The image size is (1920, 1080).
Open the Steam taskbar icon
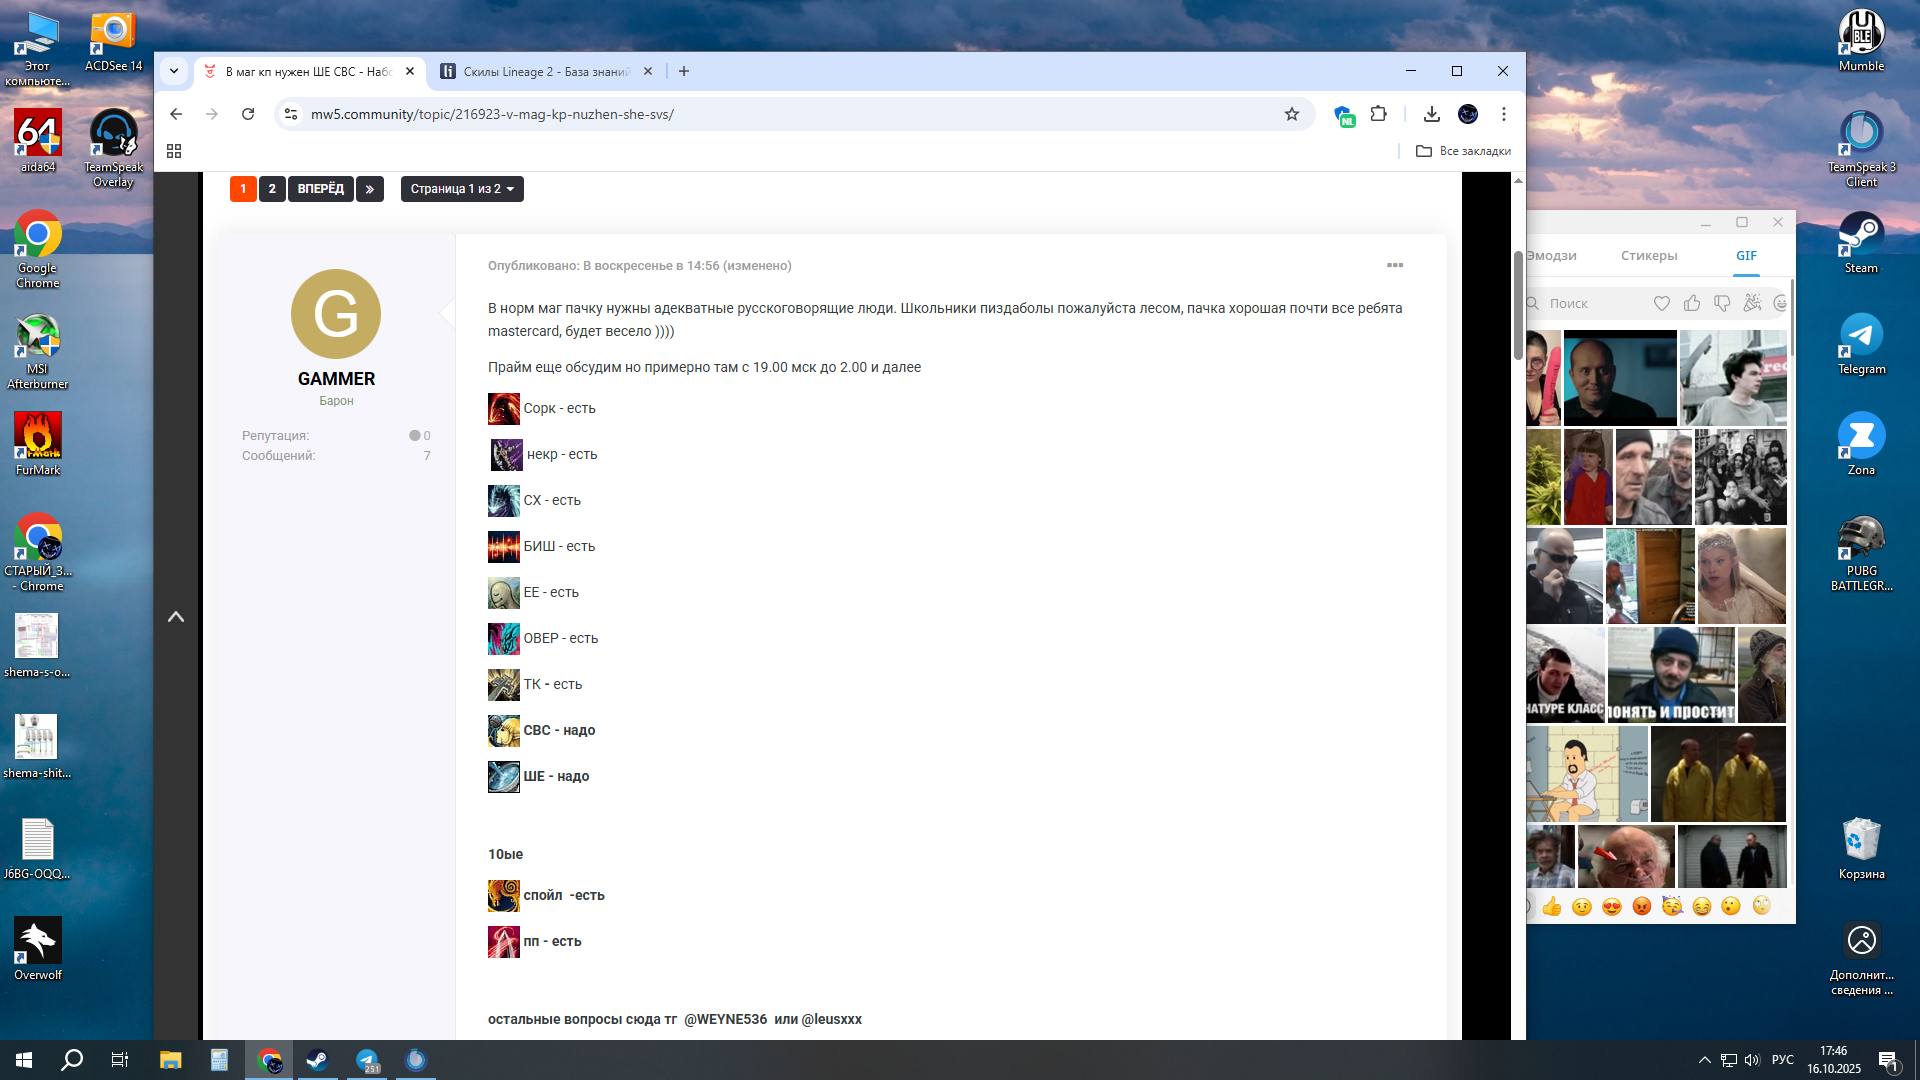click(318, 1060)
